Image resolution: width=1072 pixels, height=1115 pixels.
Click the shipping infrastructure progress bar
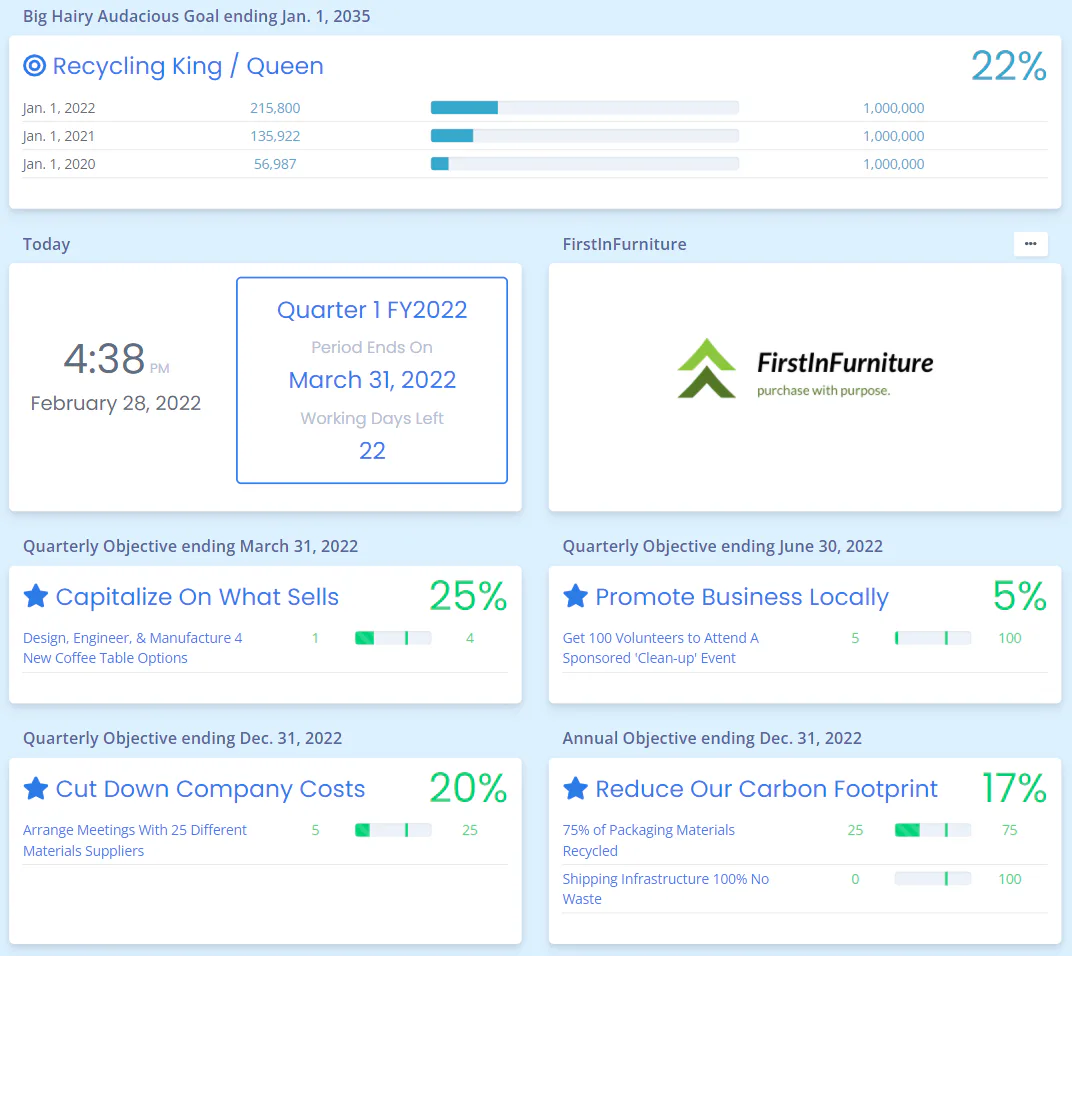[933, 879]
